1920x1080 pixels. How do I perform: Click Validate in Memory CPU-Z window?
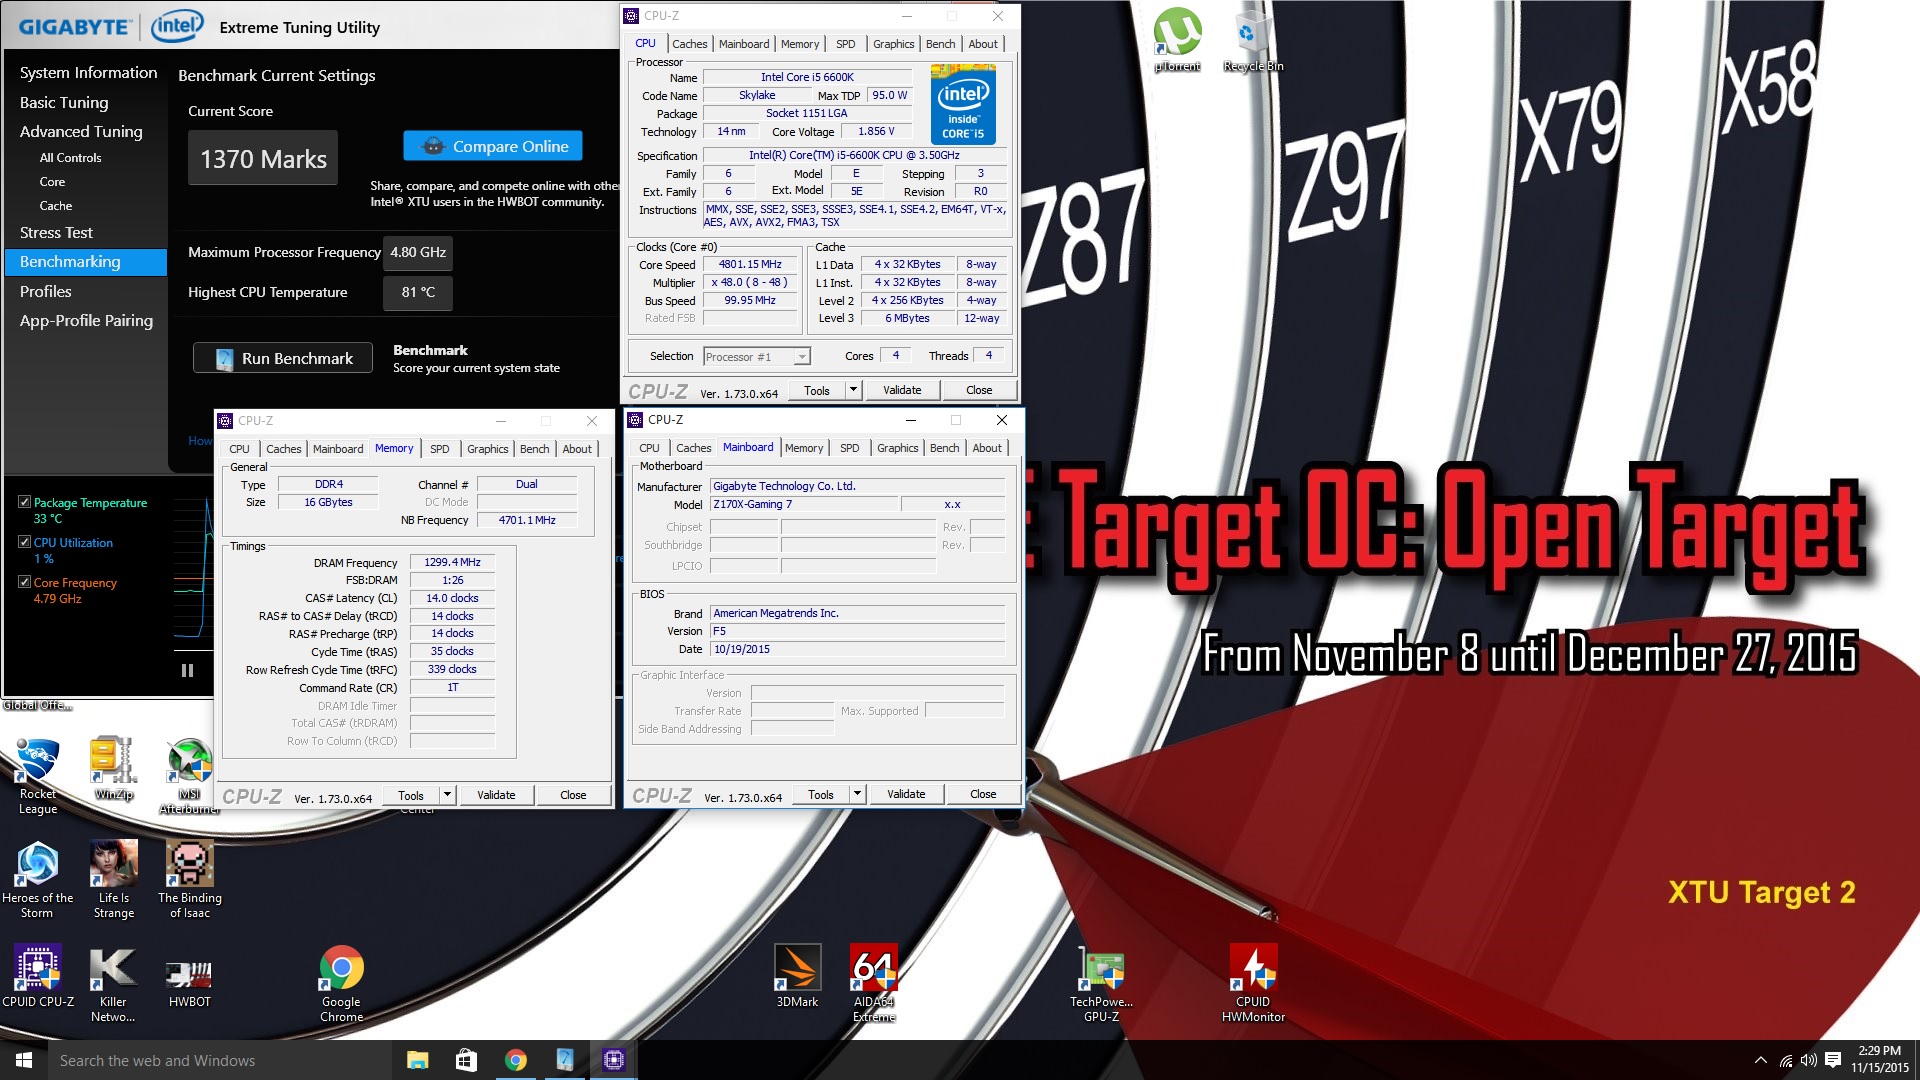point(496,795)
